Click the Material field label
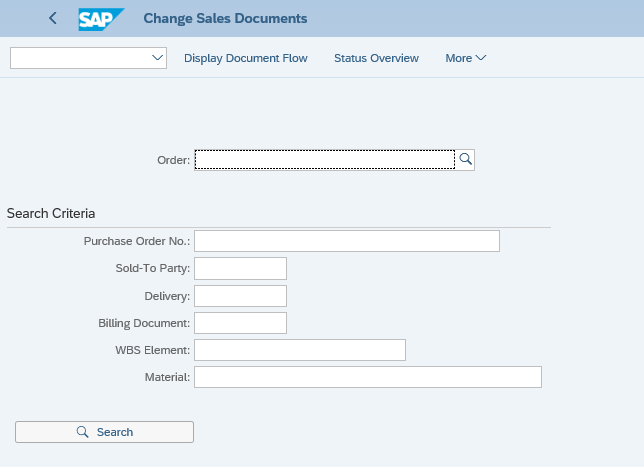The height and width of the screenshot is (467, 644). pyautogui.click(x=167, y=377)
